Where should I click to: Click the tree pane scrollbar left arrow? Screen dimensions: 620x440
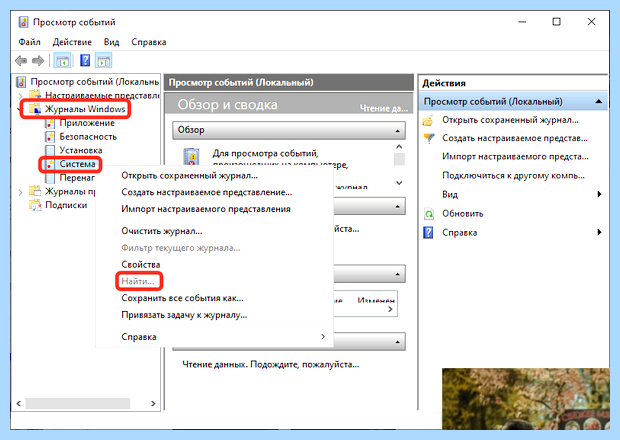(19, 404)
